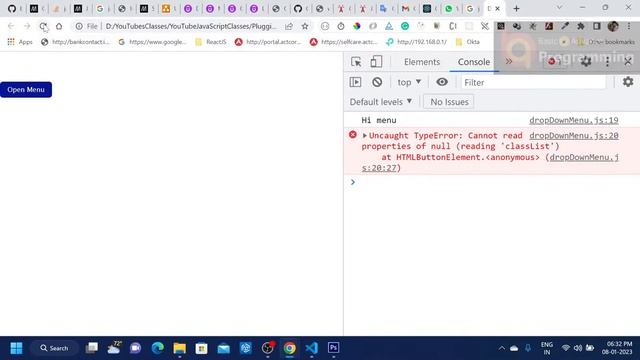Open the http://192.168.0.1/ bookmark
The width and height of the screenshot is (640, 360).
(x=416, y=42)
